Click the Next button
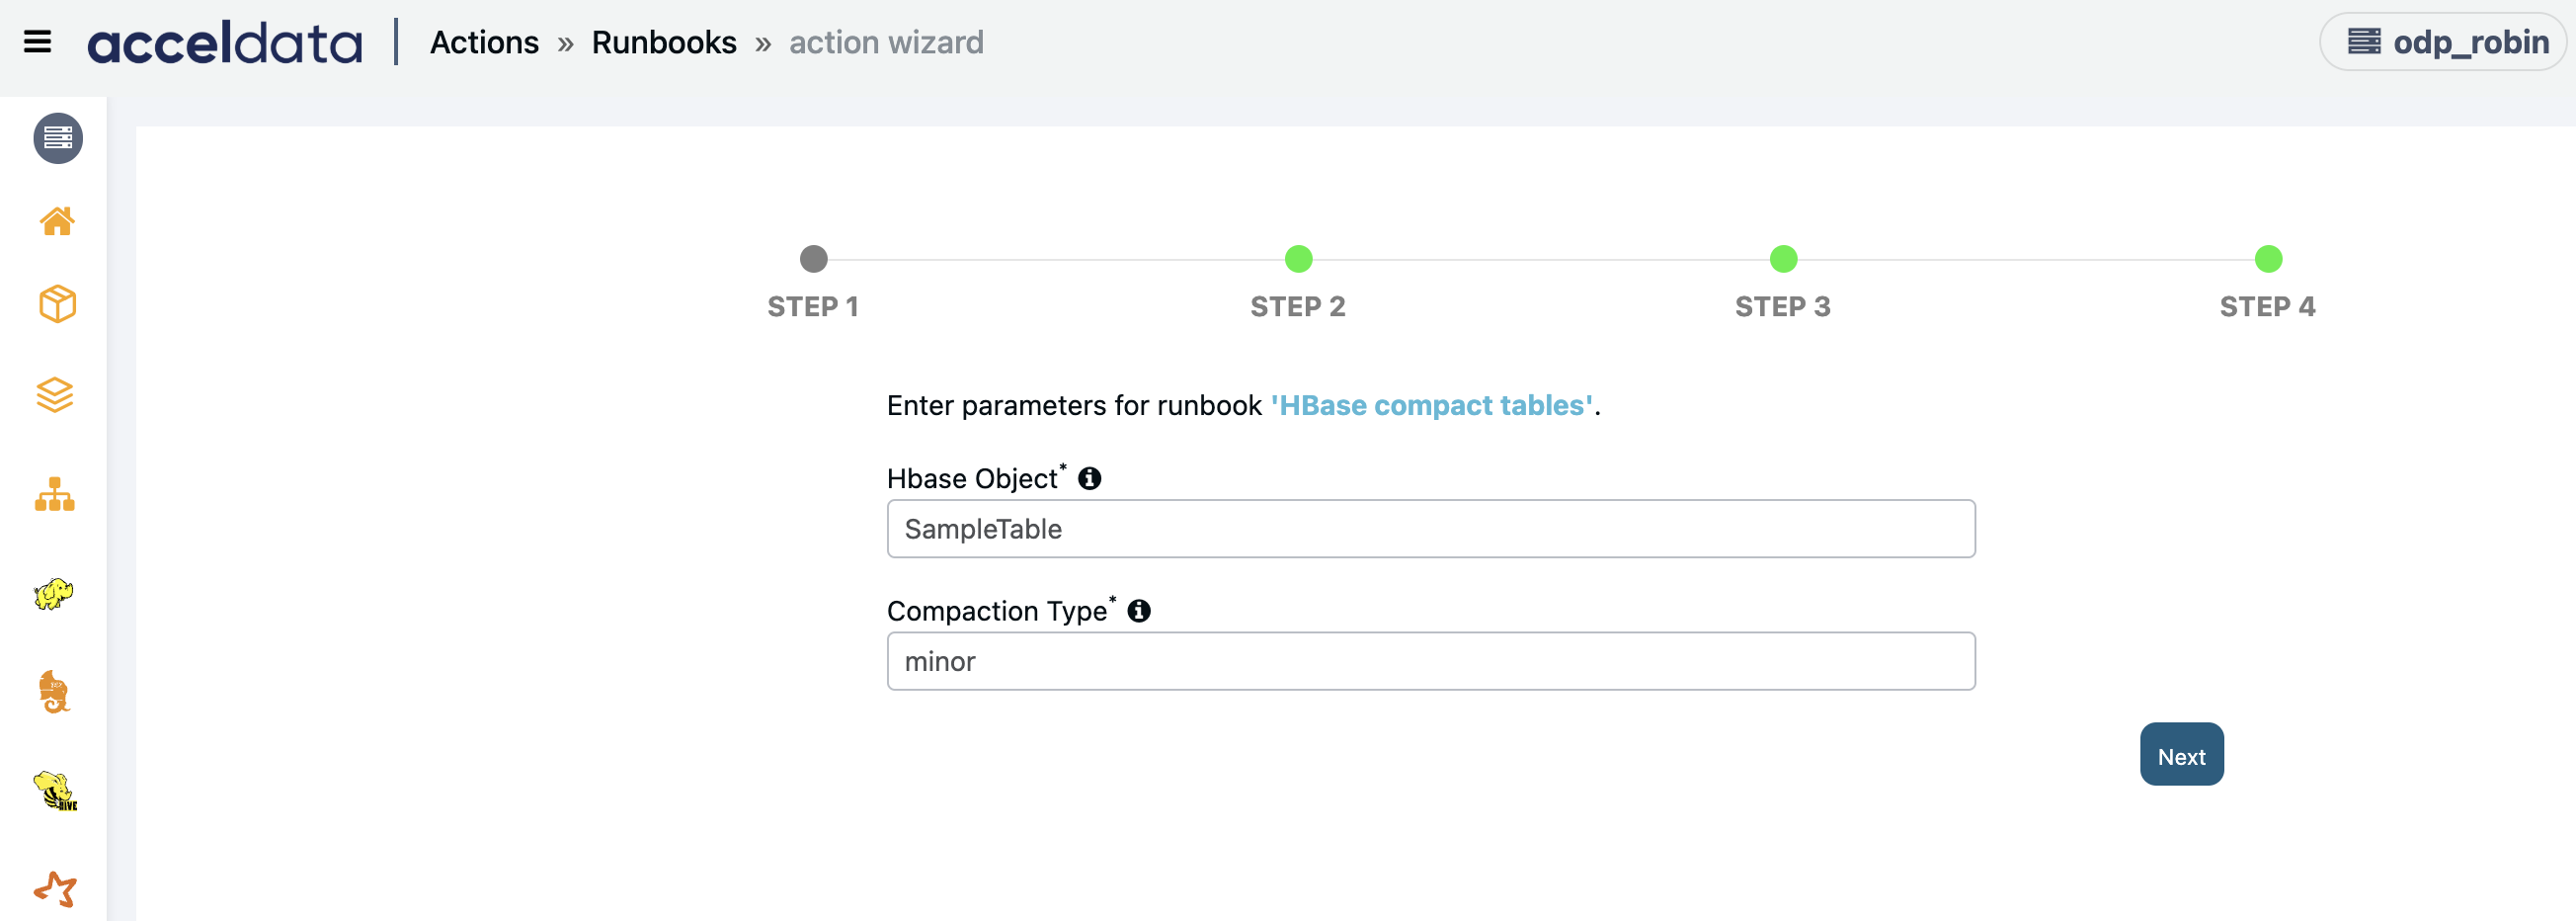This screenshot has height=921, width=2576. (x=2182, y=755)
